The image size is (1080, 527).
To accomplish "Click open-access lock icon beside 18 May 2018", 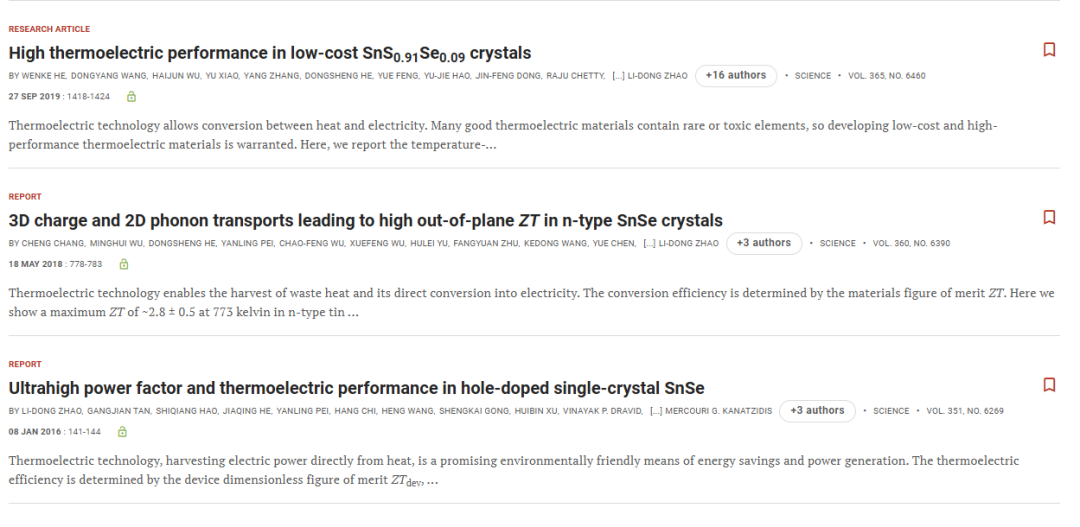I will (x=124, y=264).
